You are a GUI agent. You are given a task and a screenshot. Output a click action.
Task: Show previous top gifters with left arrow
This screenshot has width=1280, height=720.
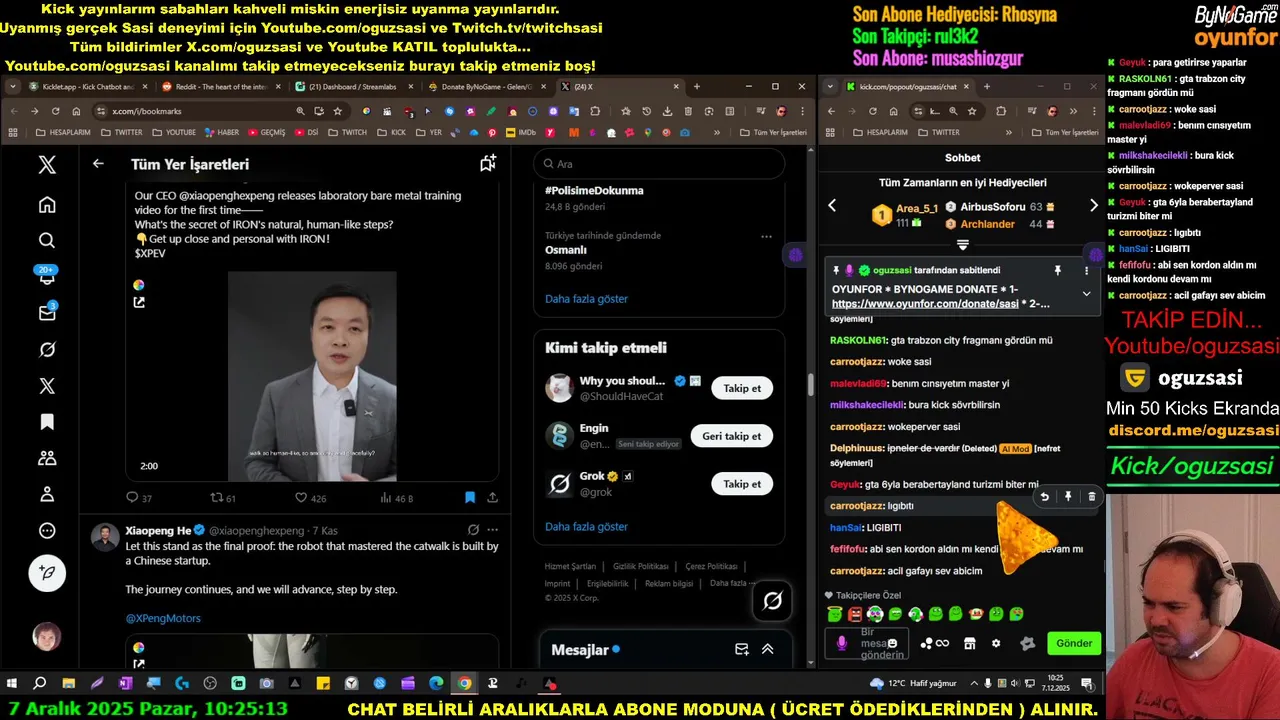point(832,205)
